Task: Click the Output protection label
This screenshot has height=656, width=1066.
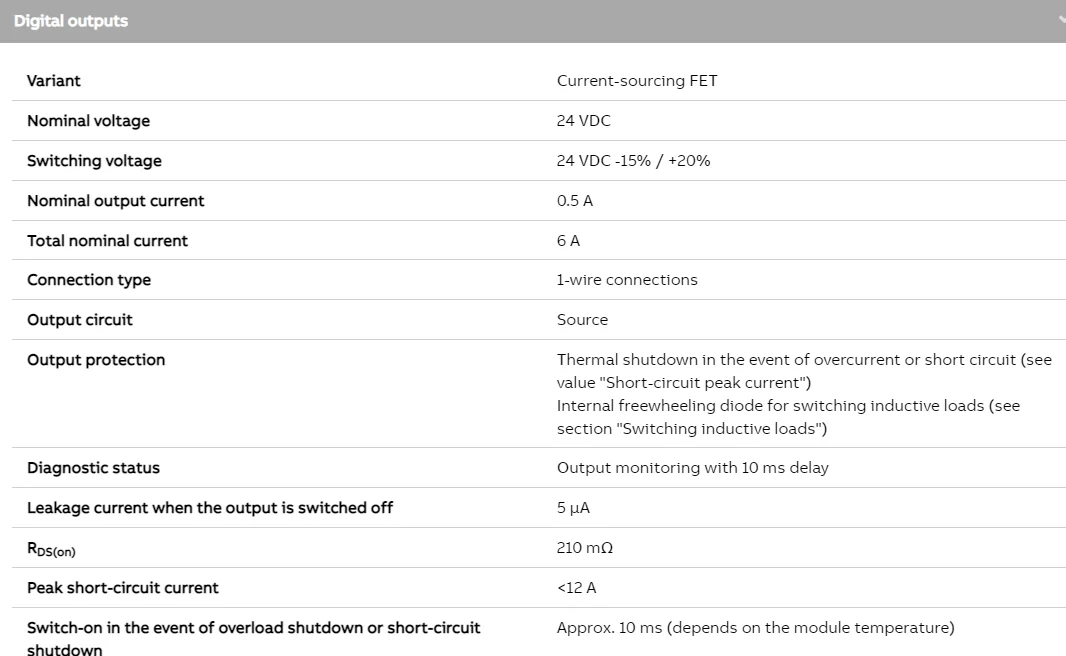Action: click(x=96, y=360)
